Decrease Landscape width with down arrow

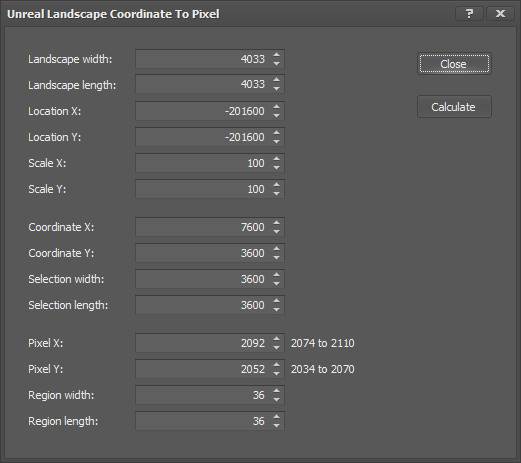276,63
